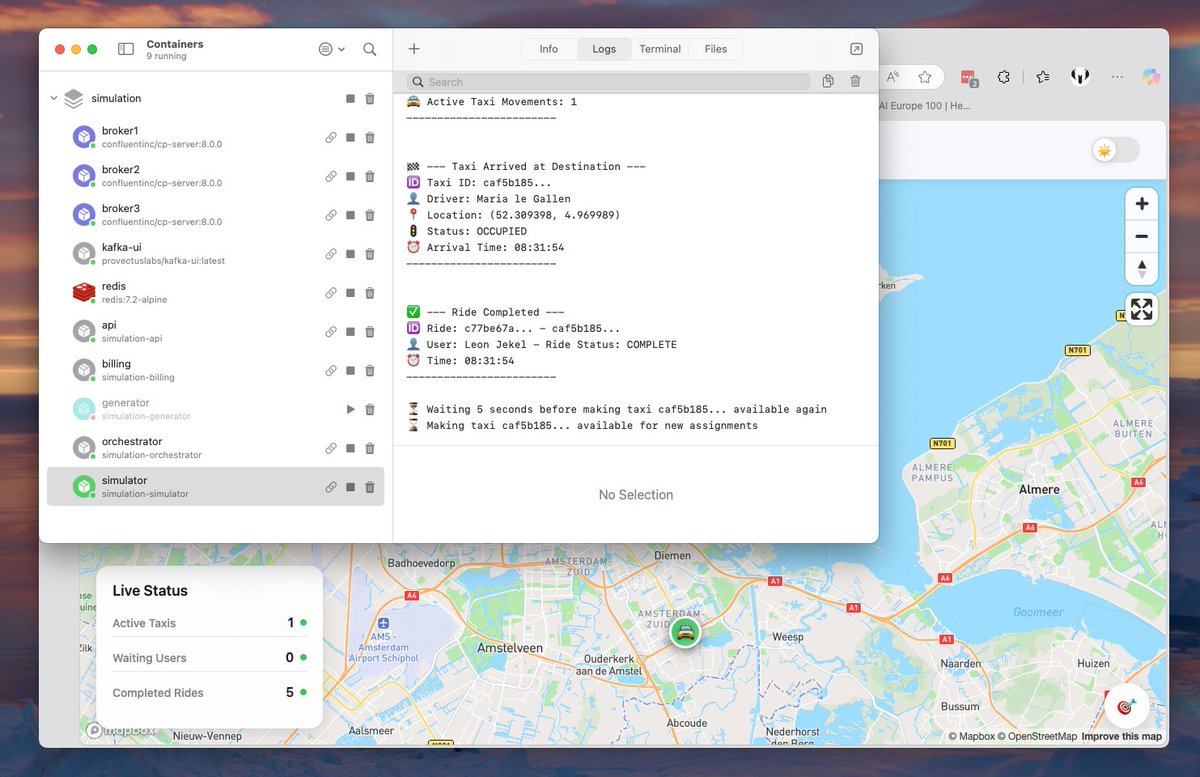Screen dimensions: 1200x777
Task: Stop the orchestrator container
Action: [x=350, y=448]
